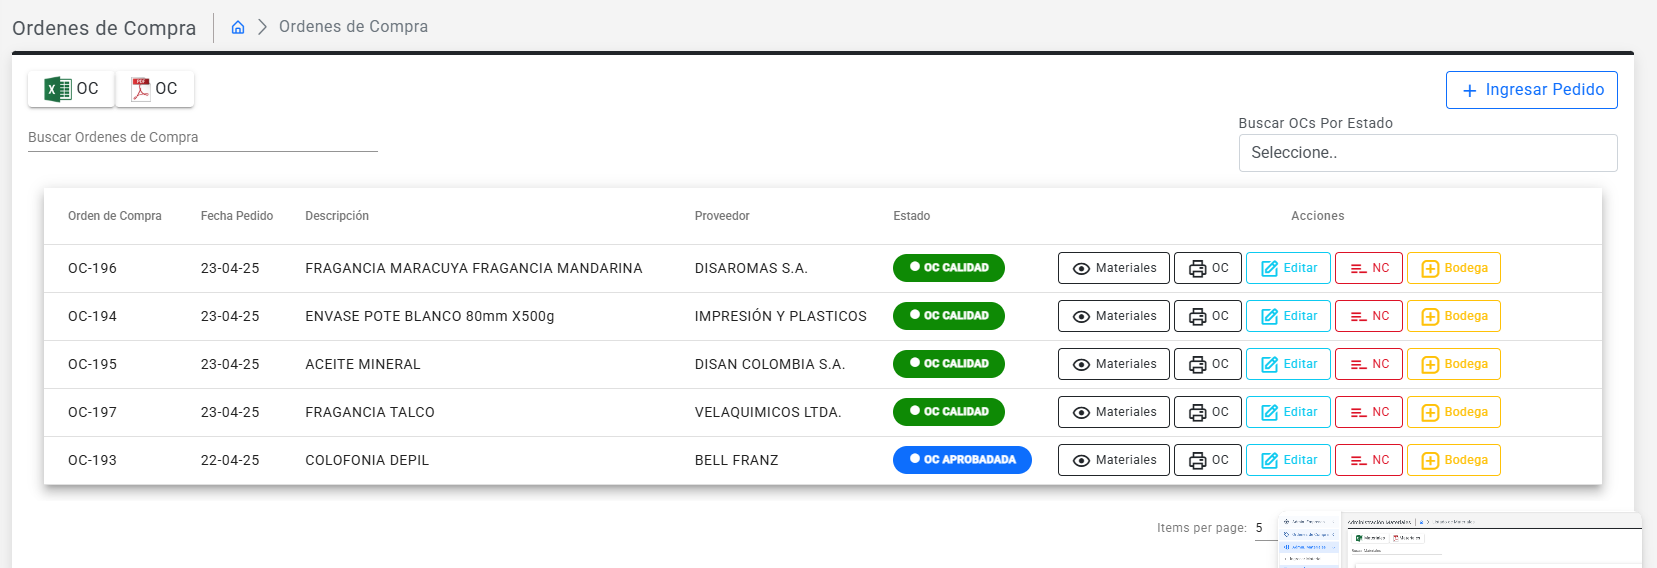This screenshot has height=568, width=1657.
Task: Print OC for order OC-193
Action: pyautogui.click(x=1207, y=460)
